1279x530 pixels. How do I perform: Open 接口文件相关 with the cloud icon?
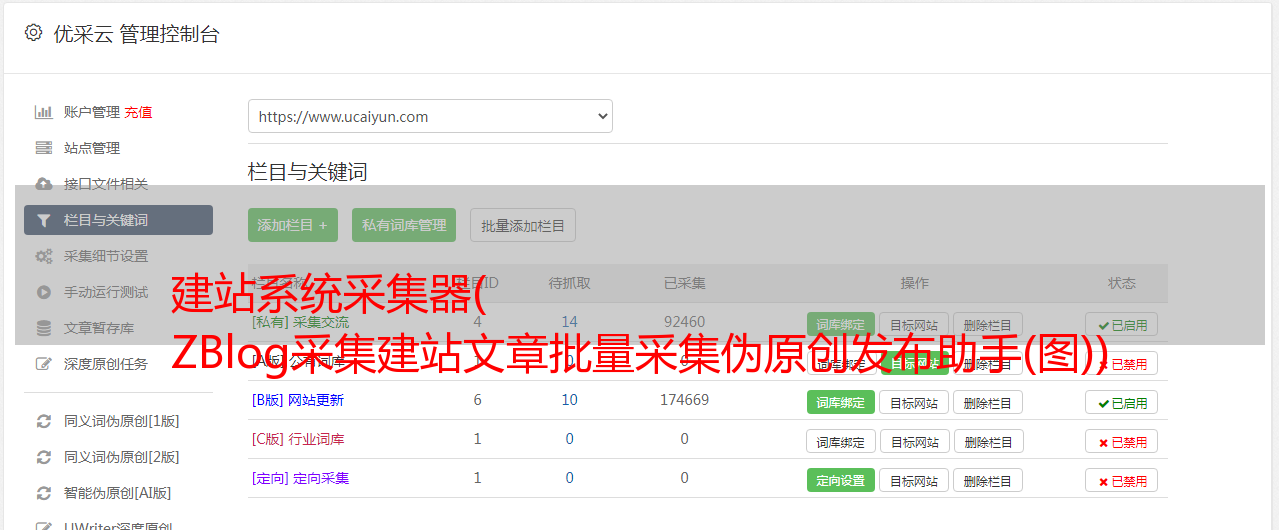click(106, 184)
